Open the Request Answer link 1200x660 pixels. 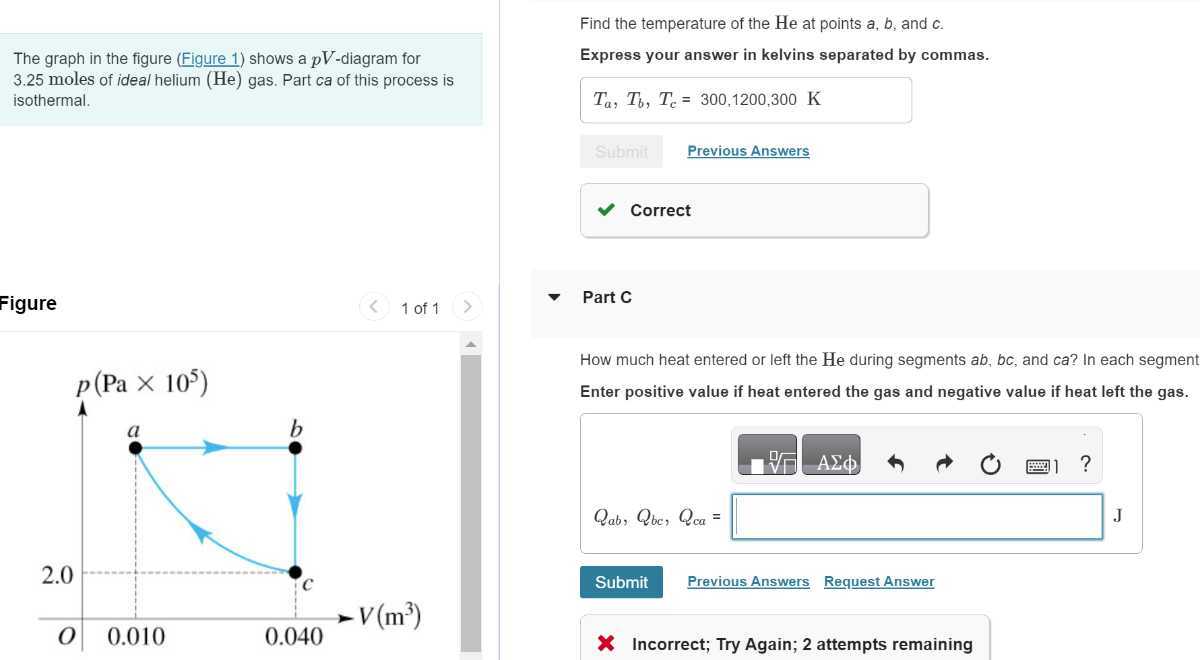click(x=878, y=581)
